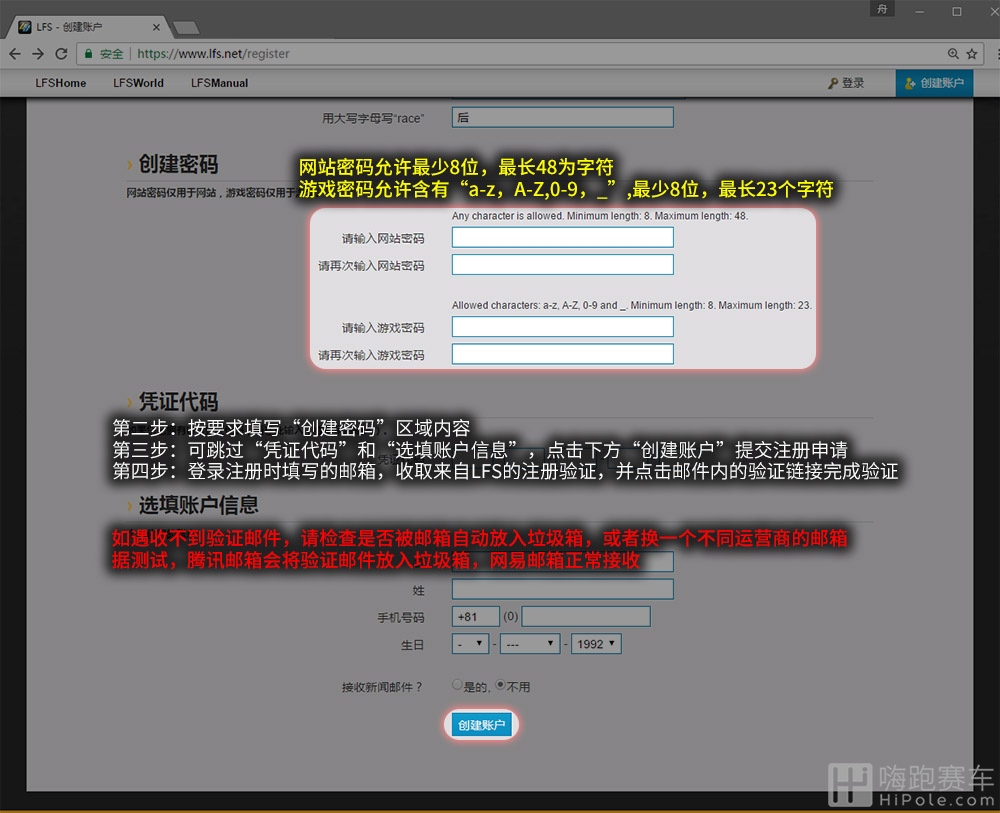
Task: Open the birthday day dropdown
Action: point(470,644)
